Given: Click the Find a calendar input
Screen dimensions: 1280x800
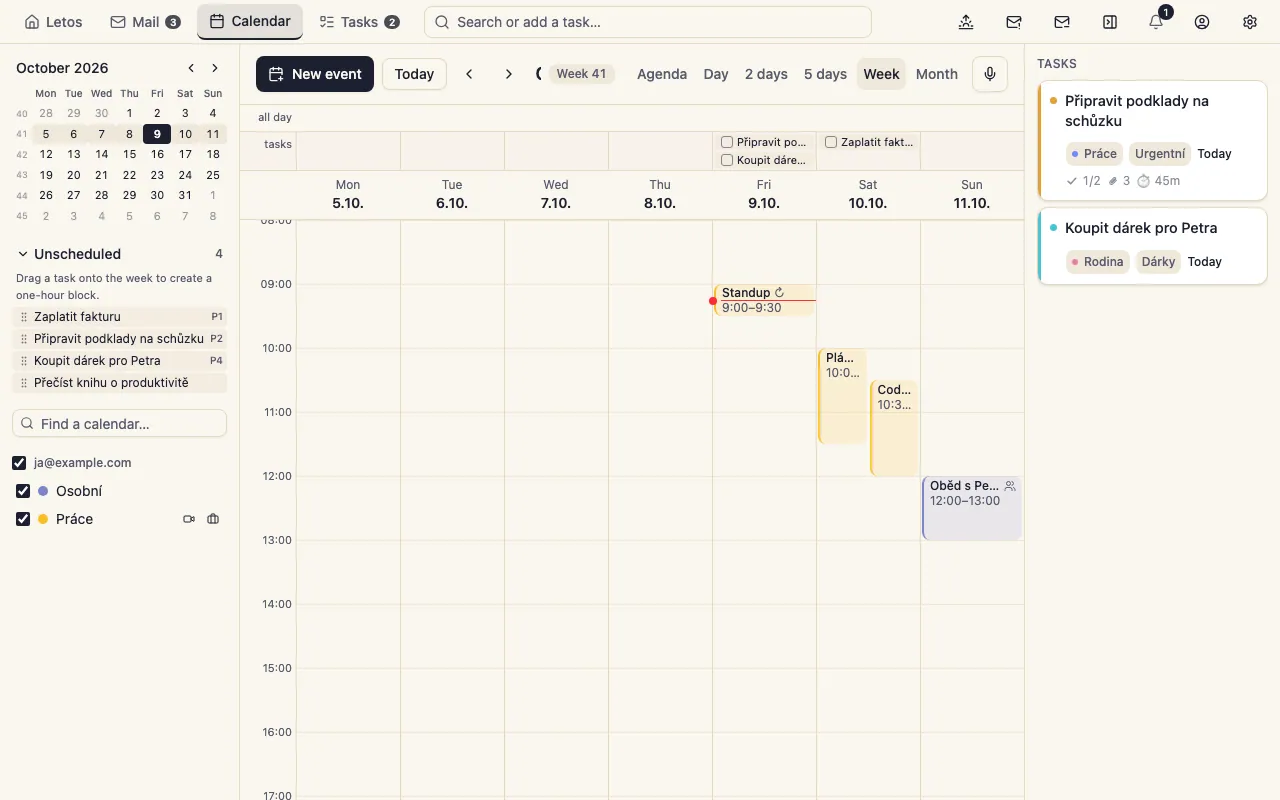Looking at the screenshot, I should click(x=120, y=424).
